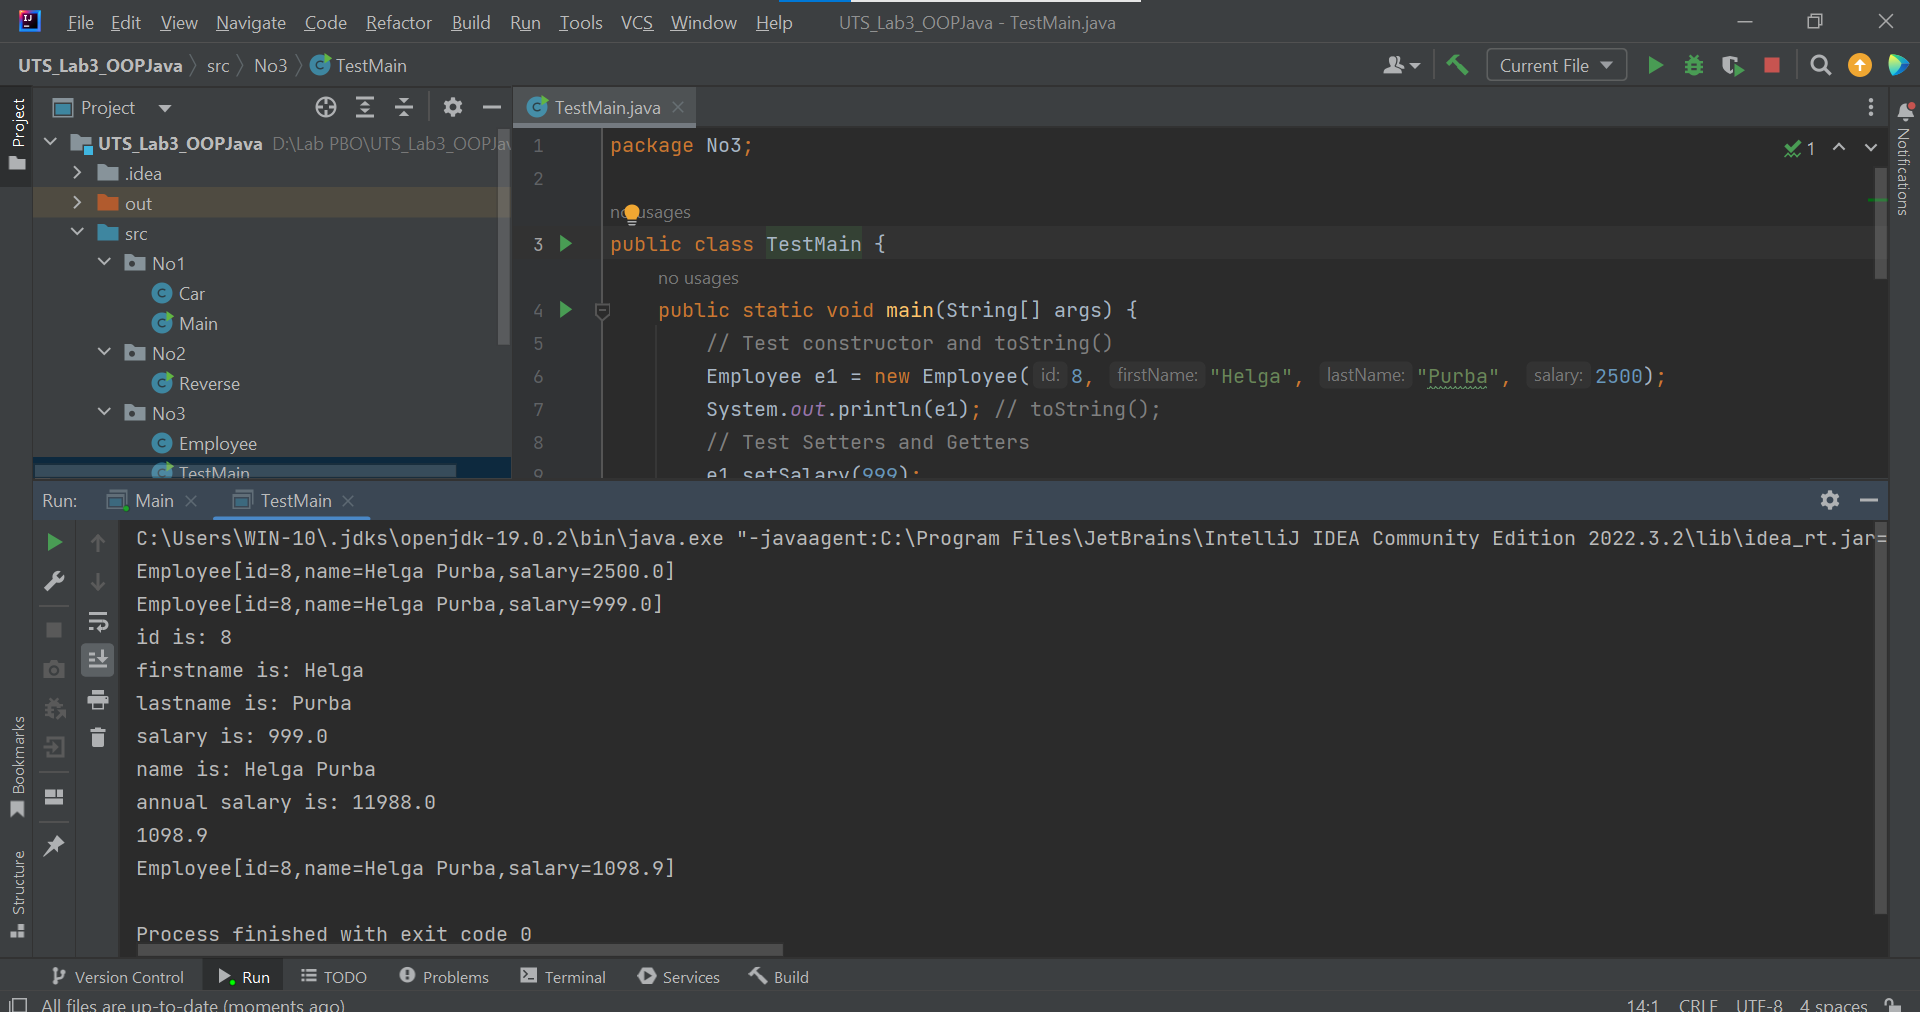Open Services tool window
Image resolution: width=1920 pixels, height=1012 pixels.
point(679,977)
